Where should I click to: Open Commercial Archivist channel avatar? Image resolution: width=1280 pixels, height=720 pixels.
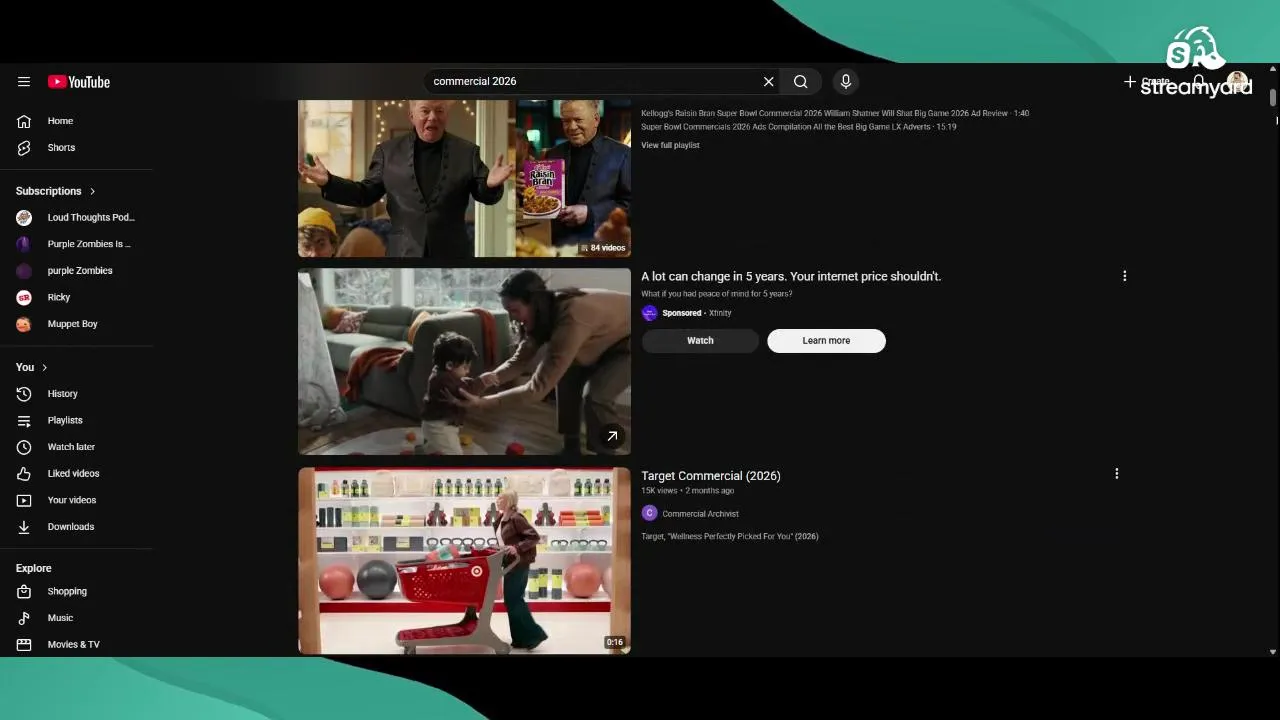(x=649, y=513)
